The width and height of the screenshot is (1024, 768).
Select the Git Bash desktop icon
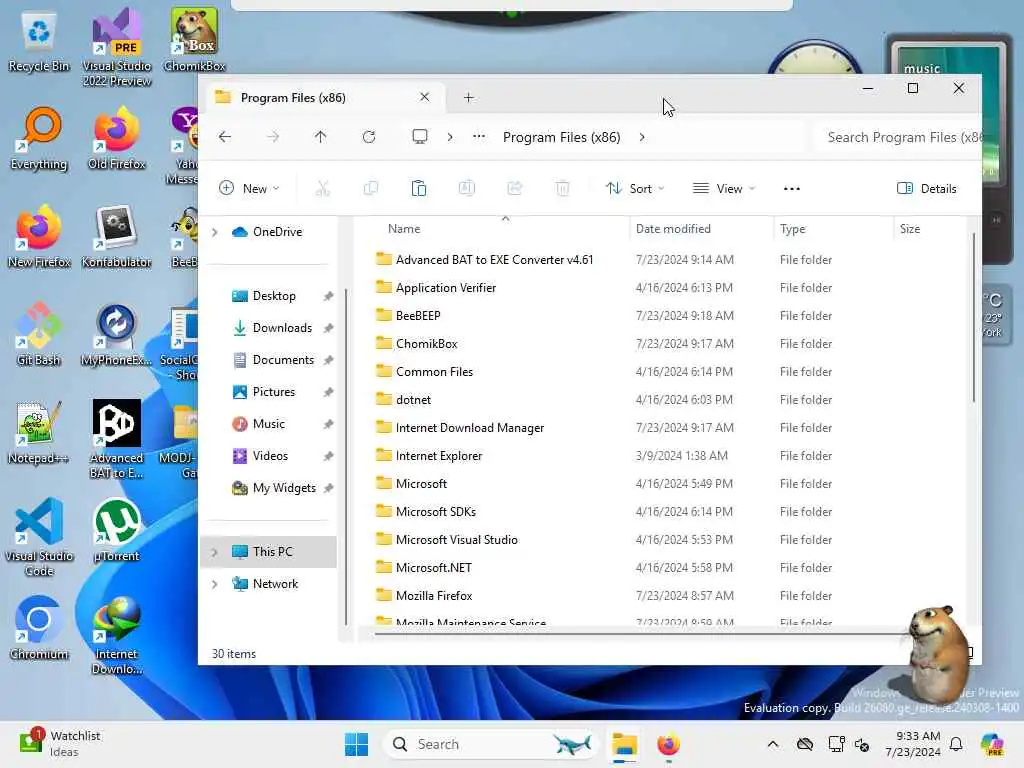pyautogui.click(x=39, y=334)
